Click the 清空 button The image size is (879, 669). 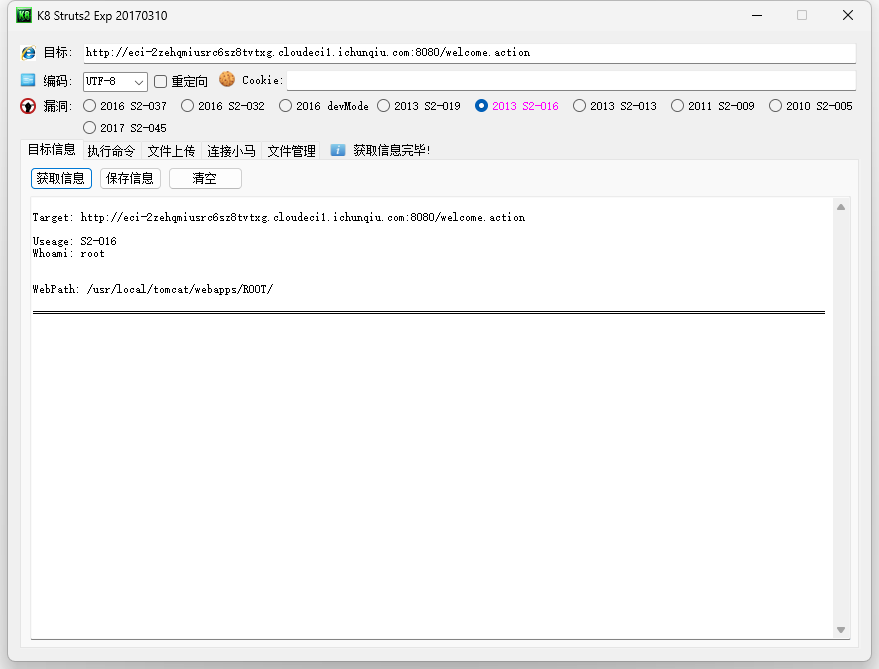(204, 178)
